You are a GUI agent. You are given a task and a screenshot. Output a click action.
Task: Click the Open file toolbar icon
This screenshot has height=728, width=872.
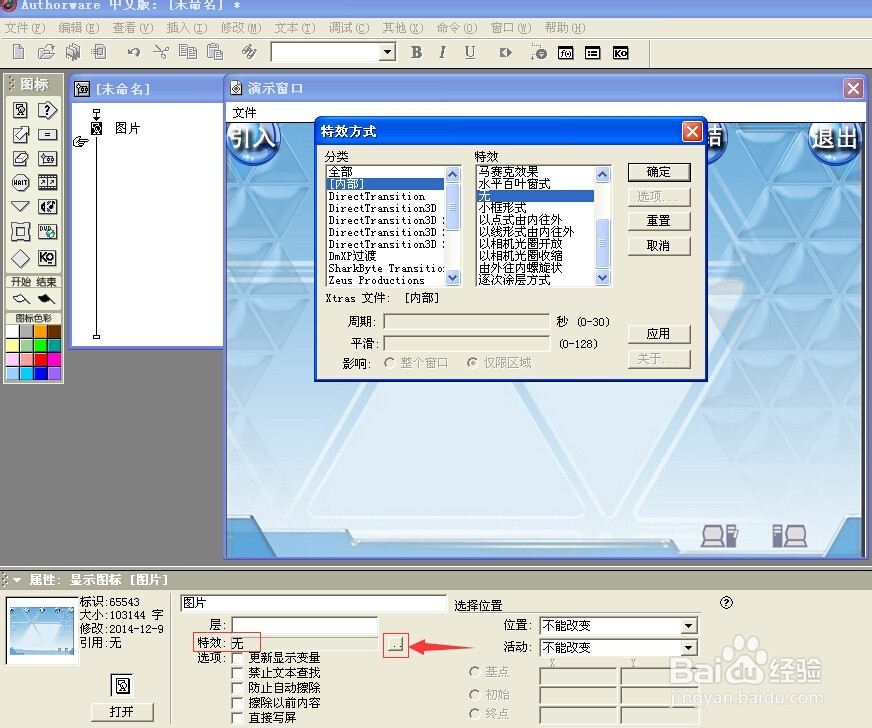pos(46,52)
